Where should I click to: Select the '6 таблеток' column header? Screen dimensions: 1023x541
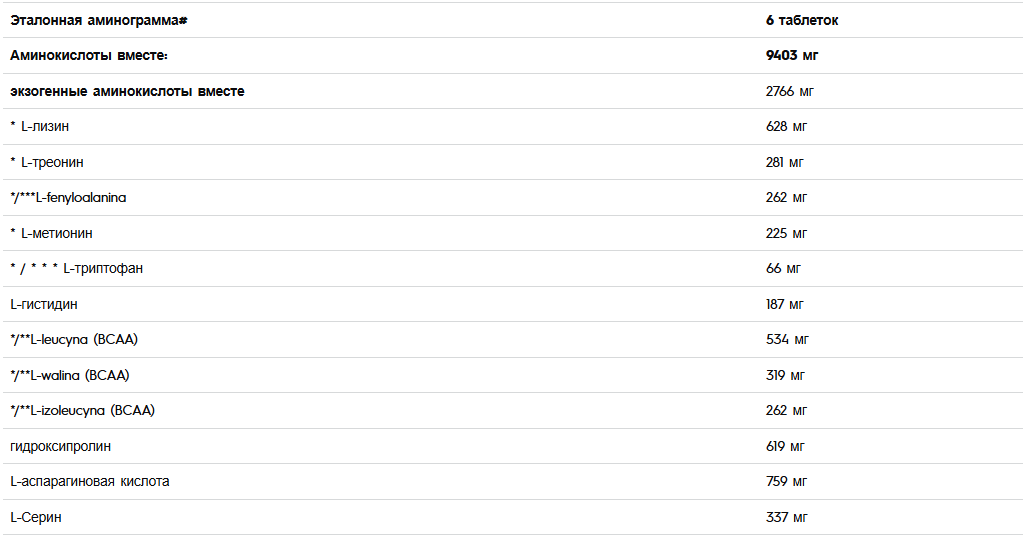pyautogui.click(x=802, y=20)
